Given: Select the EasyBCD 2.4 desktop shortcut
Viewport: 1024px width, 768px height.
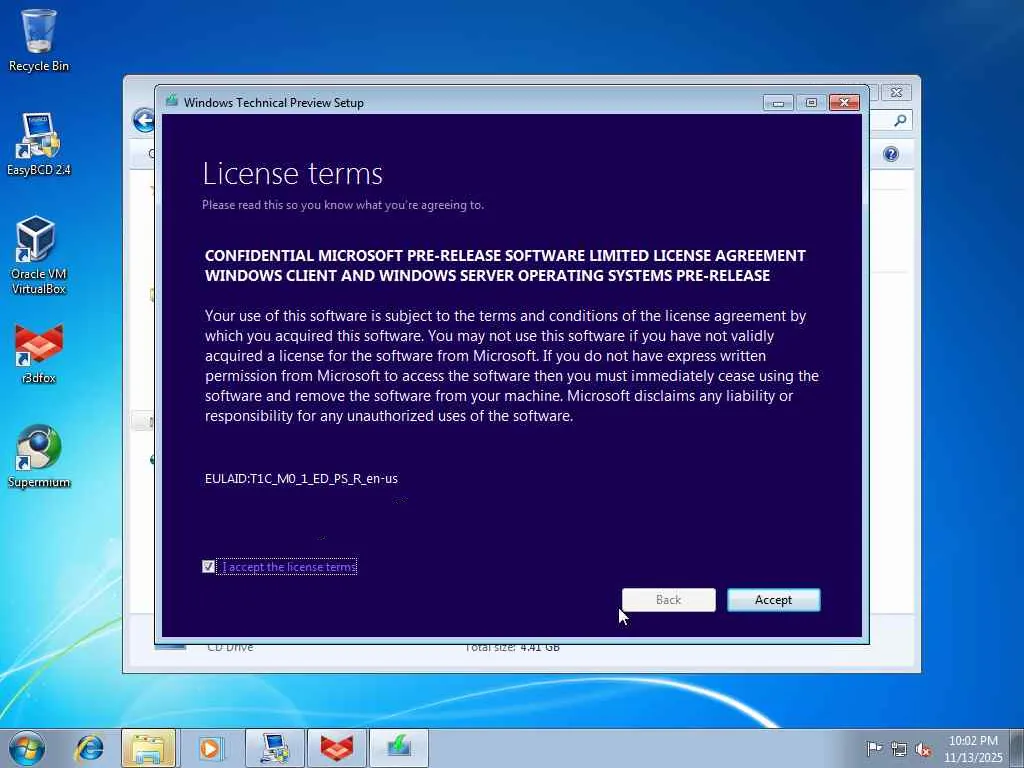Looking at the screenshot, I should (39, 144).
